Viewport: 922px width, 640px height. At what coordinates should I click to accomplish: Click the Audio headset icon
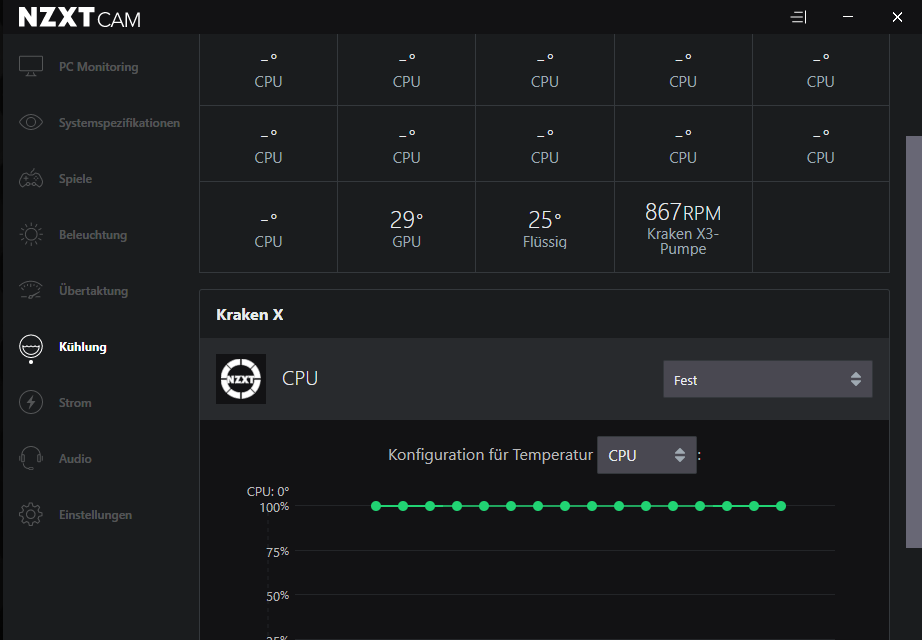coord(31,458)
